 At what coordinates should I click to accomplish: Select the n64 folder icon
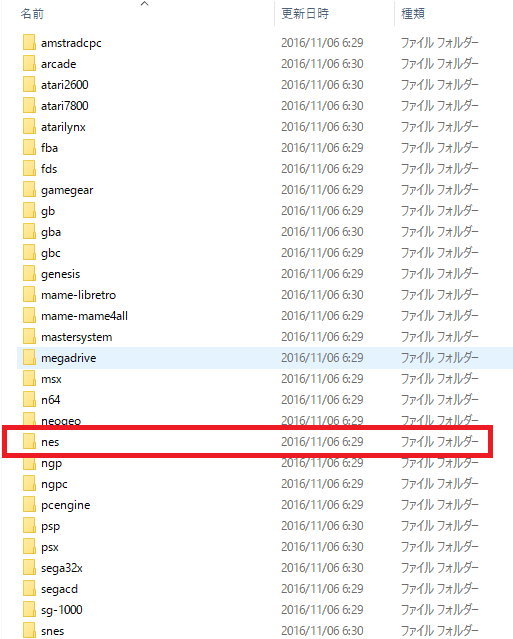[x=29, y=400]
